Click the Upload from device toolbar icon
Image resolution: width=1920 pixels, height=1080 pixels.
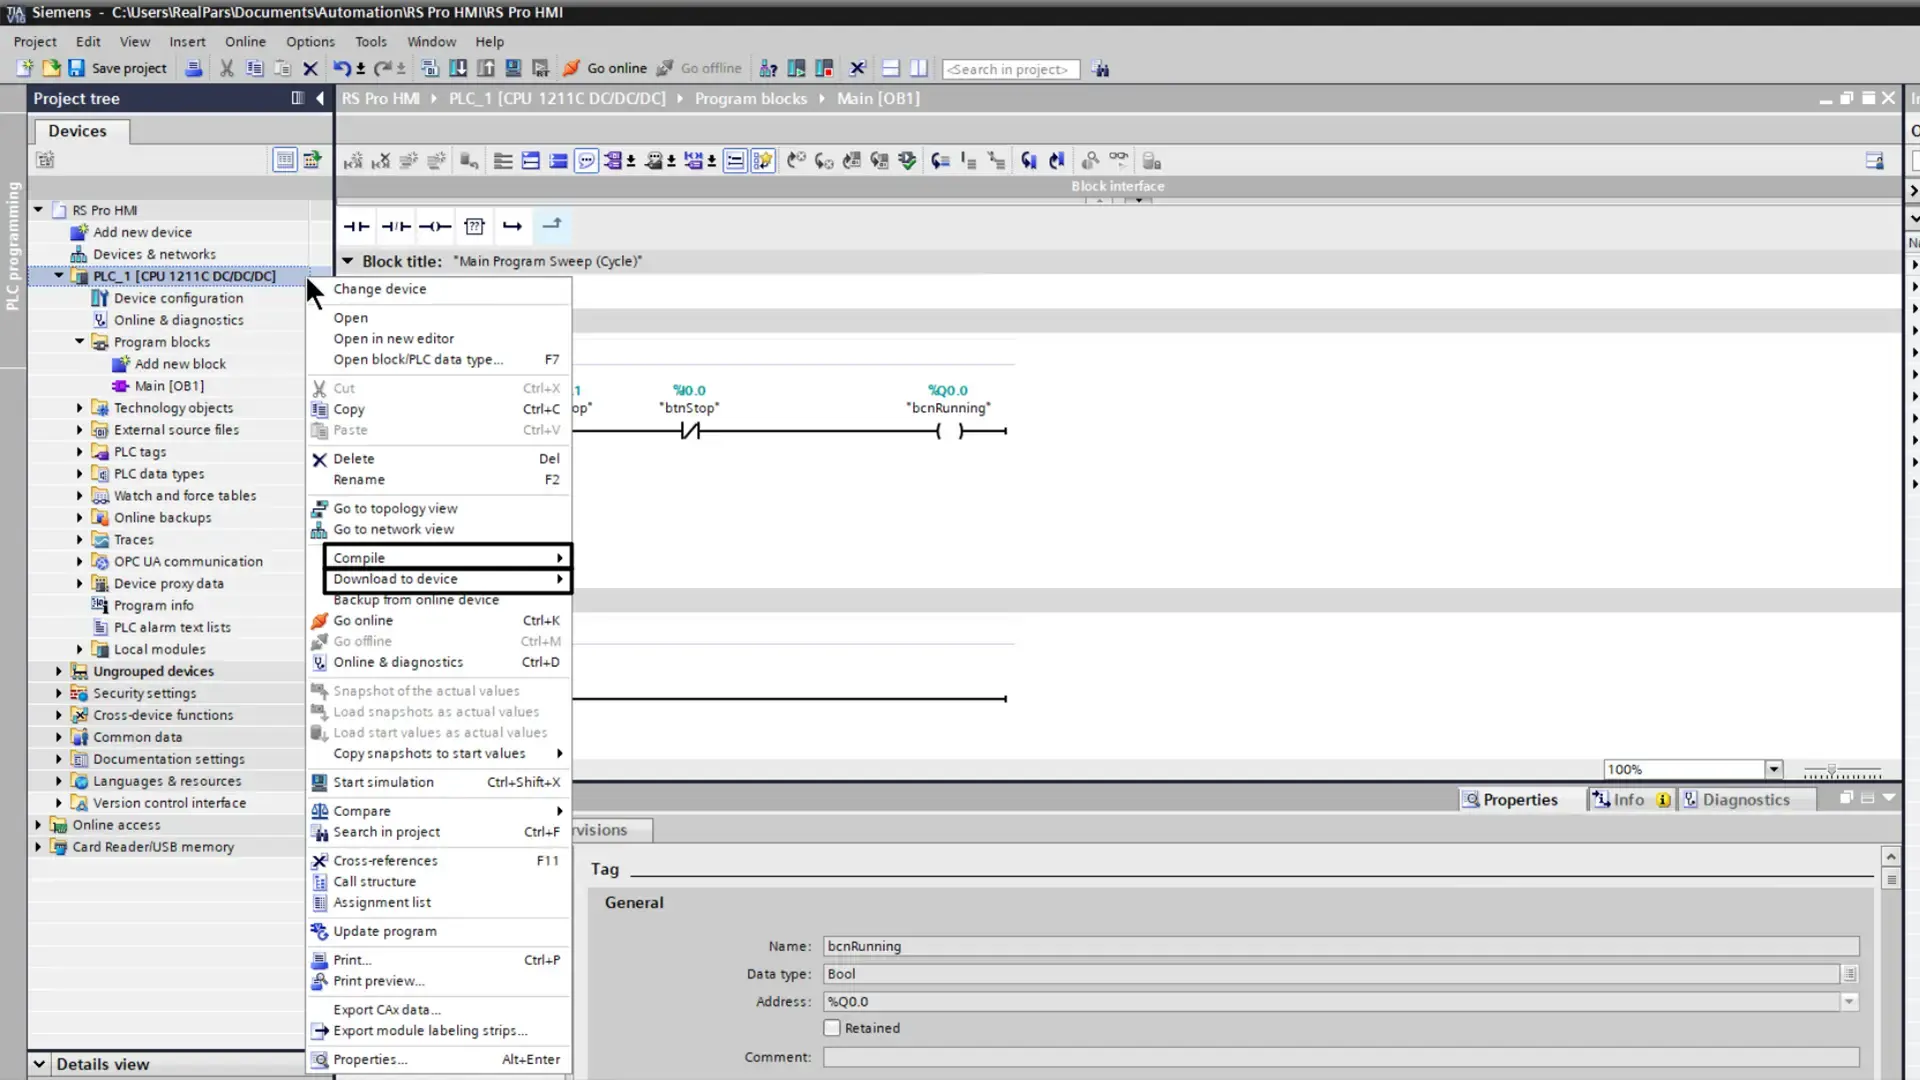pos(486,68)
